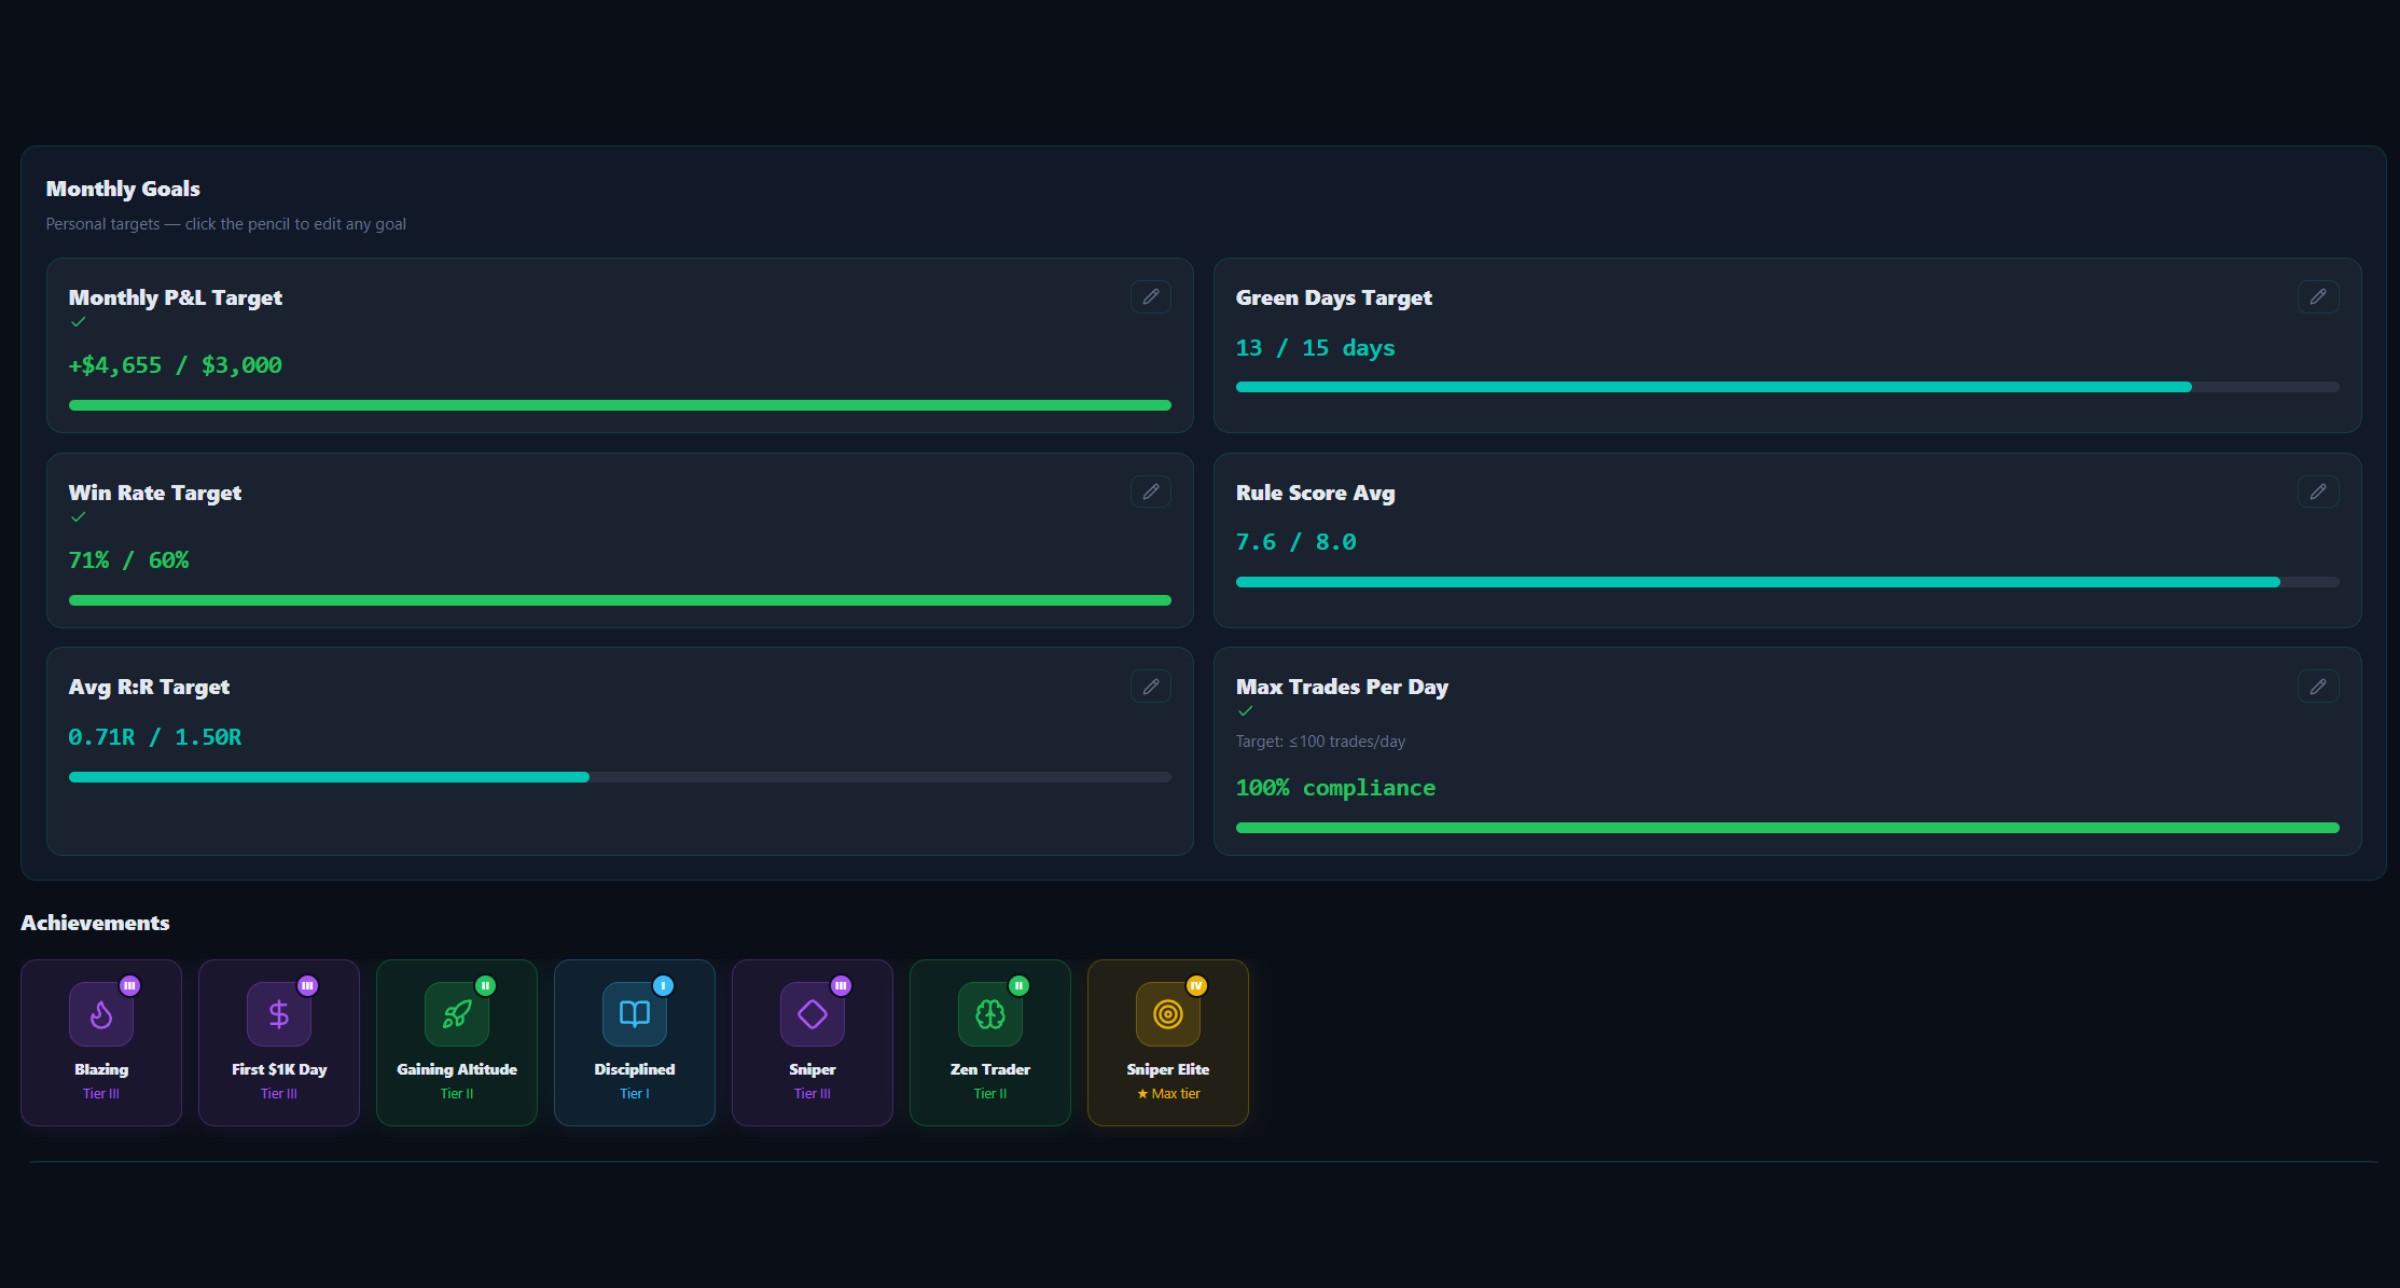The image size is (2400, 1288).
Task: Click the Max Trades Per Day heading
Action: click(1342, 687)
